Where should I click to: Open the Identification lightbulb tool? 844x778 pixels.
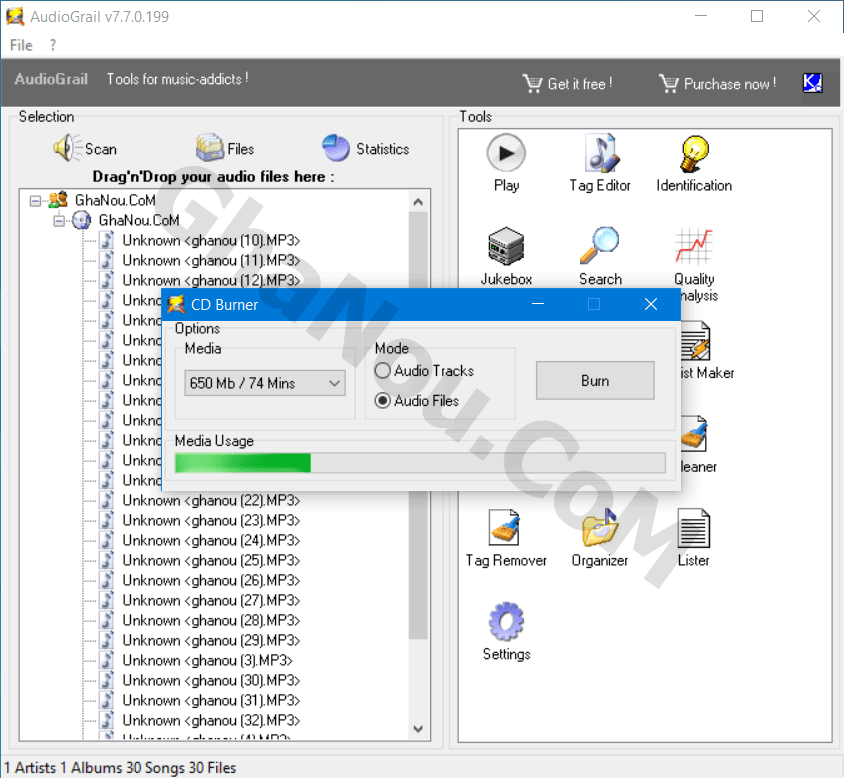(x=694, y=163)
